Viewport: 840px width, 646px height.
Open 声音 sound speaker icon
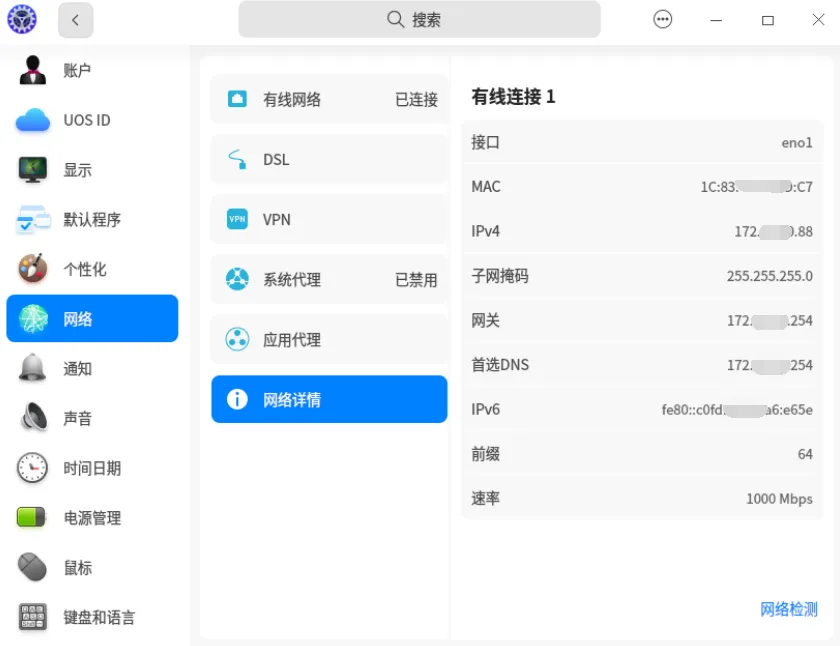(x=33, y=418)
